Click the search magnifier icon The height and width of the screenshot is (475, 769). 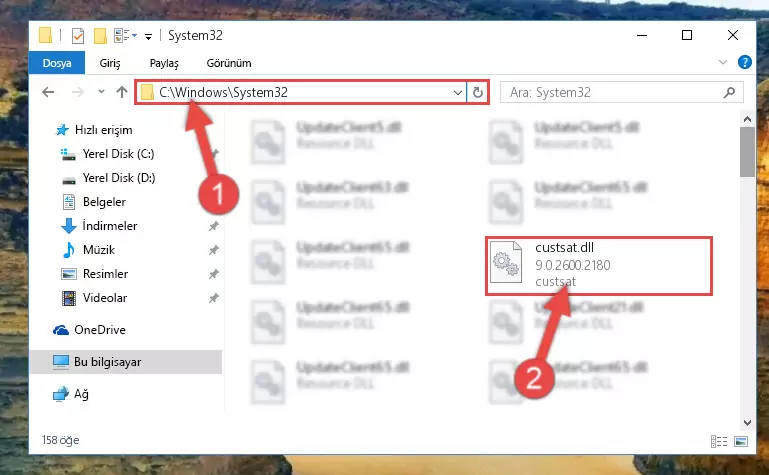(729, 92)
